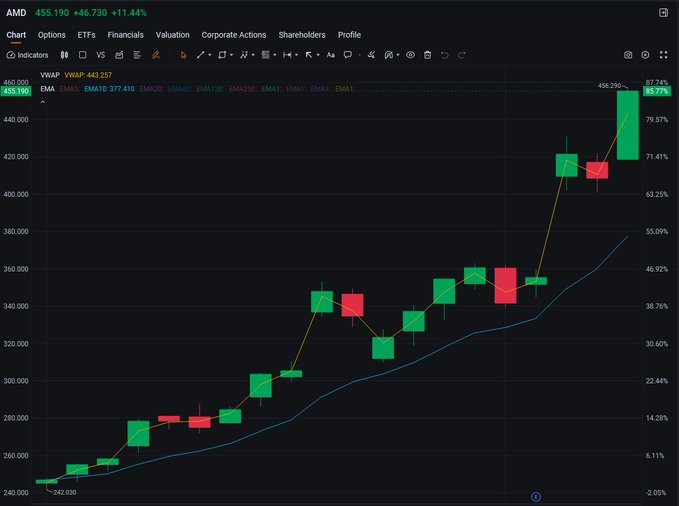
Task: Toggle the EMA20 line label
Action: (x=151, y=89)
